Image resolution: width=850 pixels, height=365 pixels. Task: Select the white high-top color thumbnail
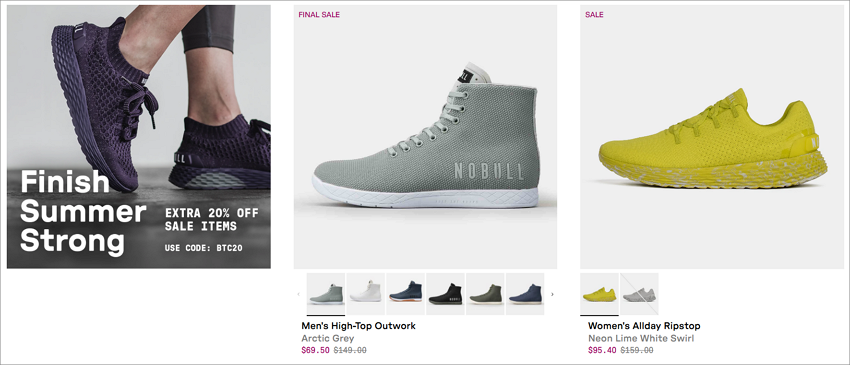(x=365, y=294)
